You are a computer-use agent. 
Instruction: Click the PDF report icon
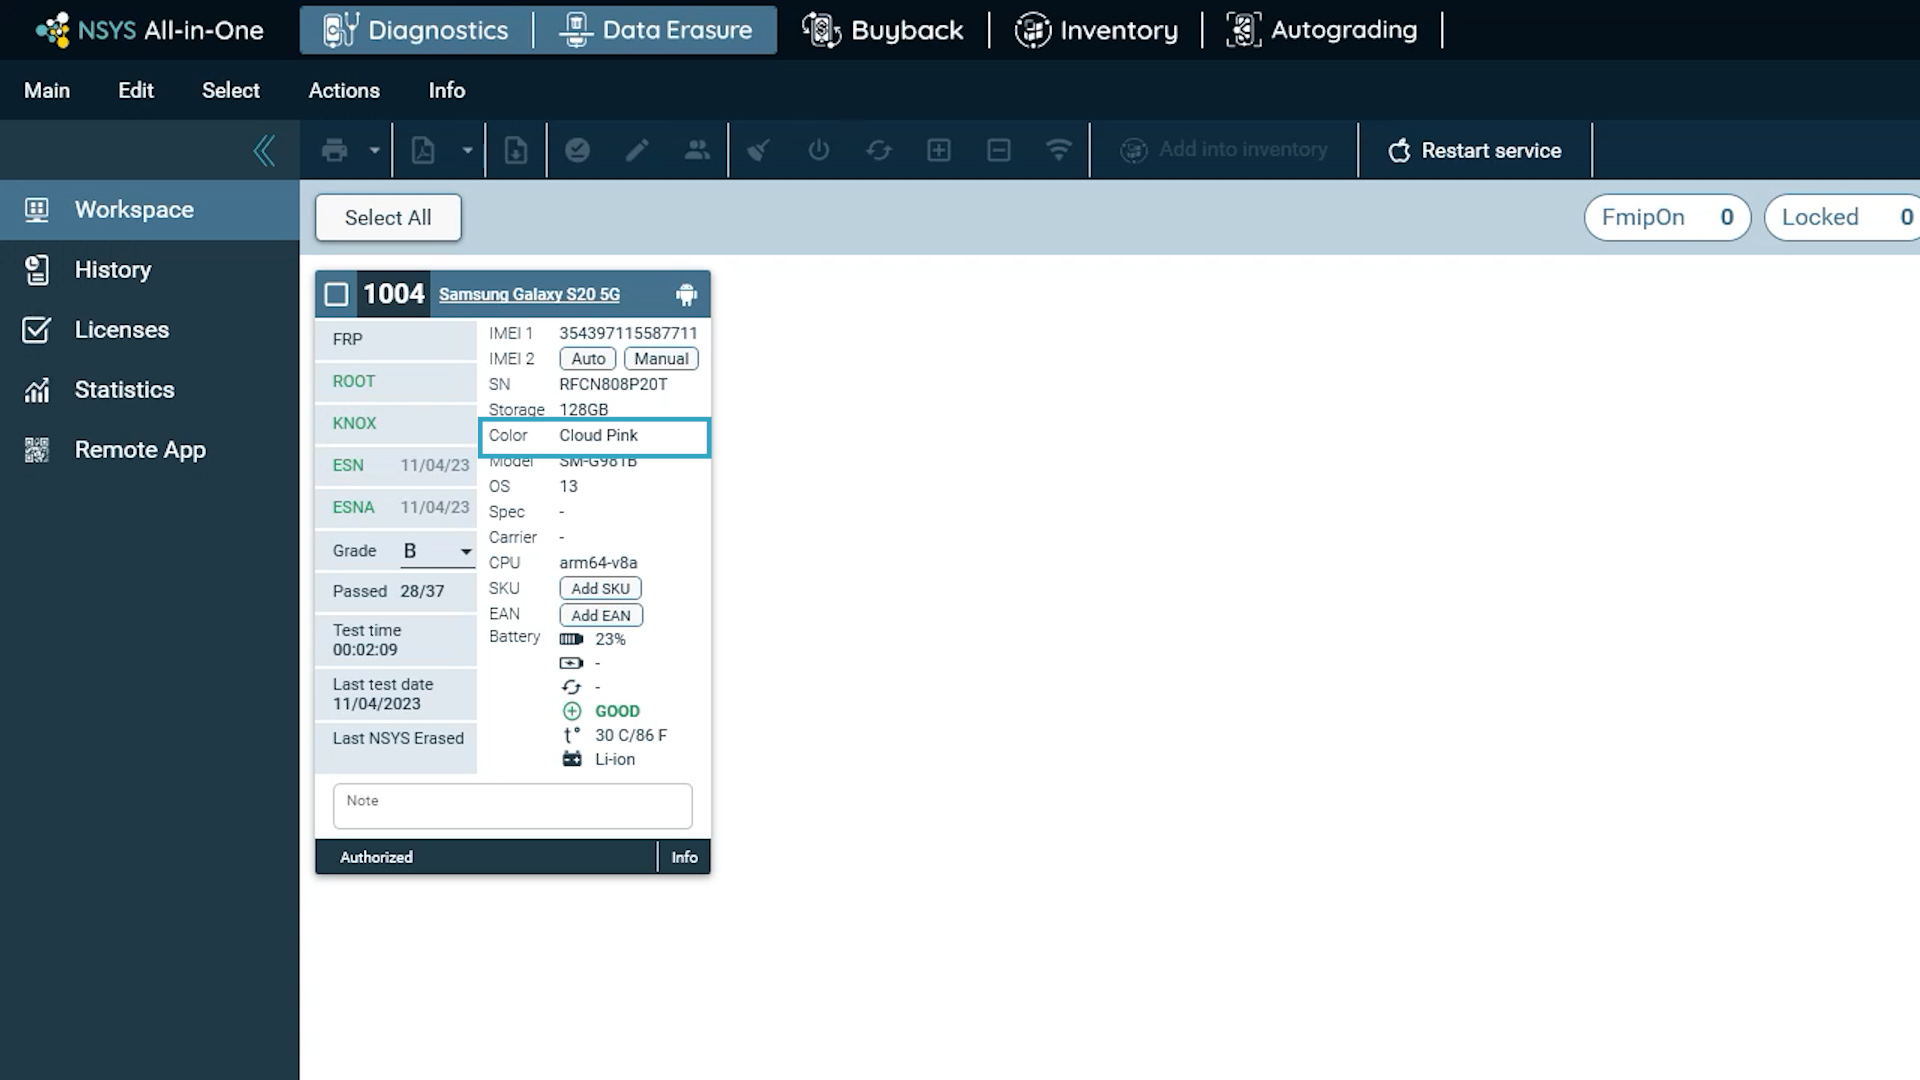[423, 151]
